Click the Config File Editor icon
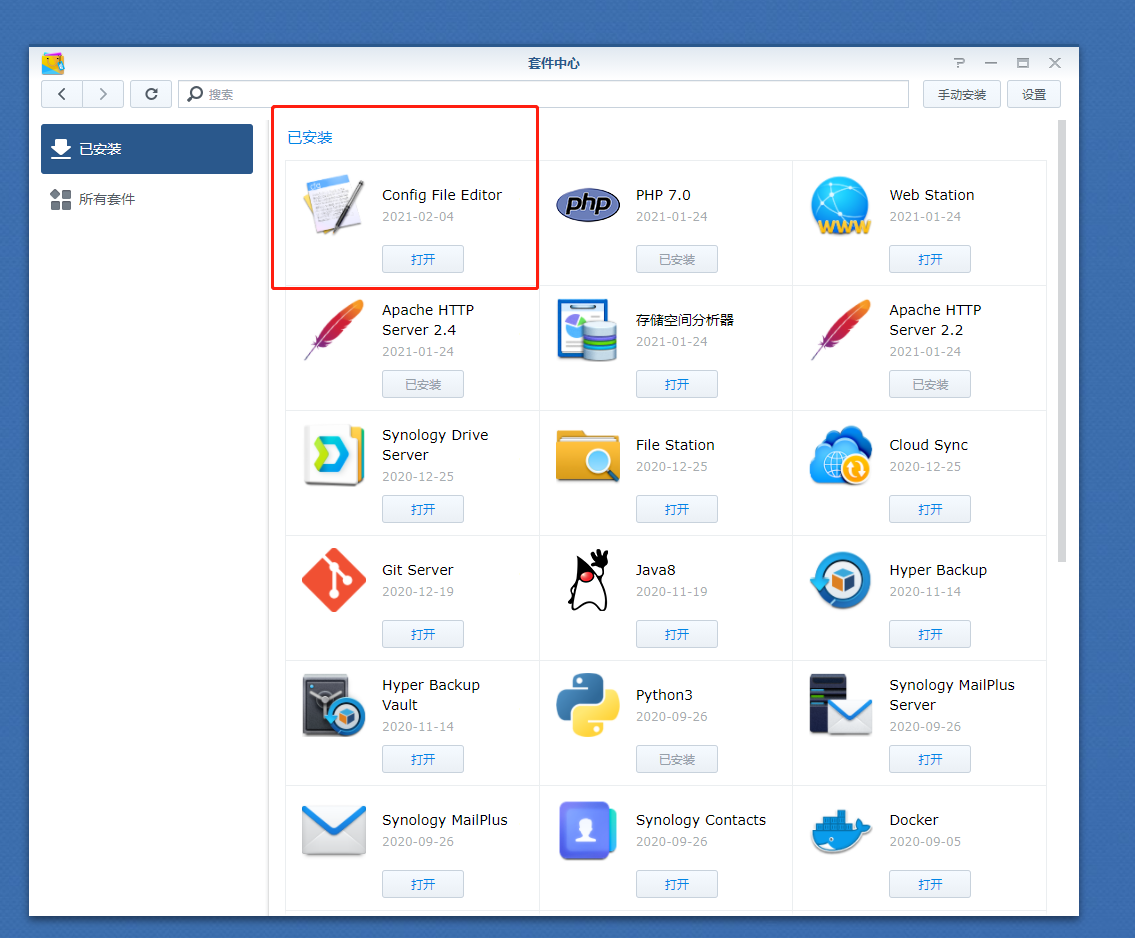 pyautogui.click(x=334, y=204)
